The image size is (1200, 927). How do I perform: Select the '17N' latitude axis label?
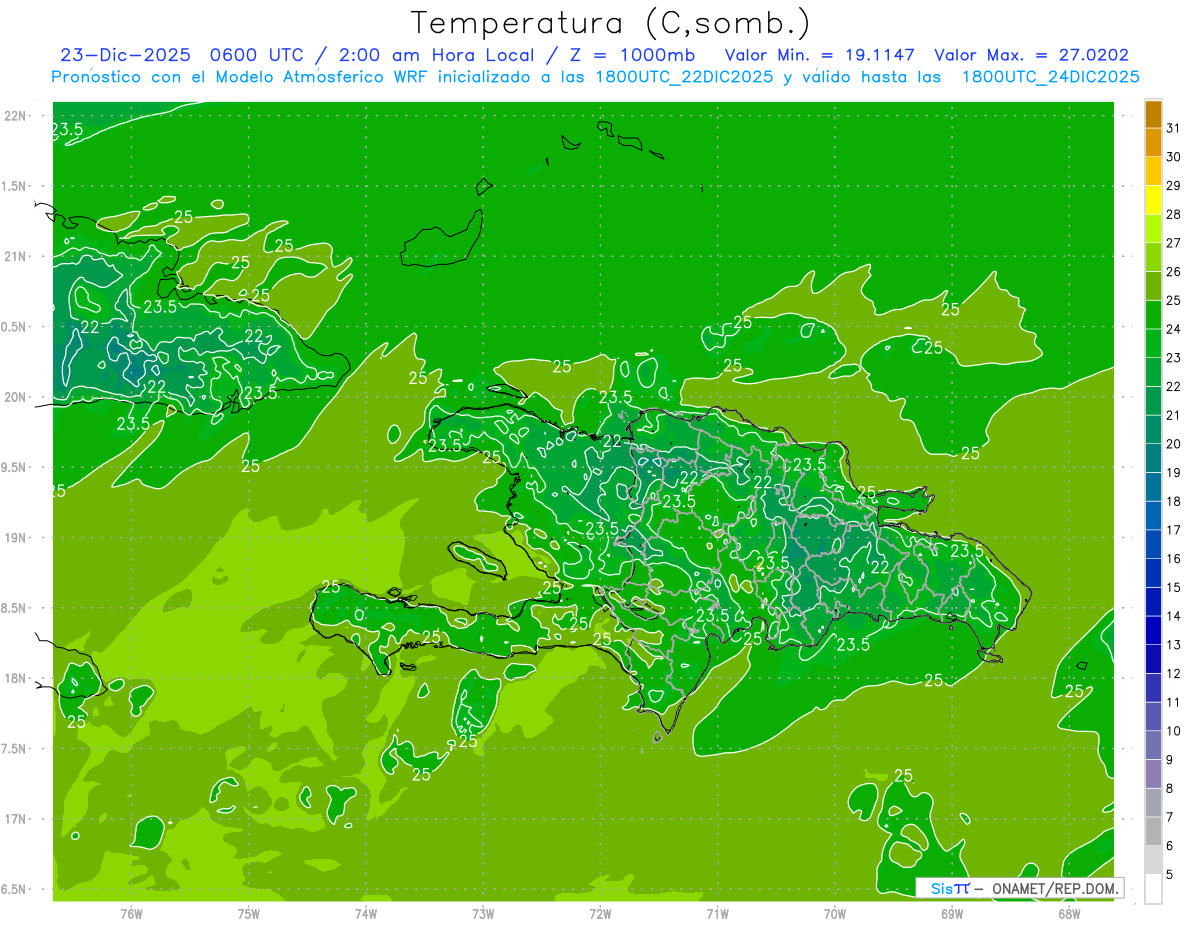tap(15, 819)
